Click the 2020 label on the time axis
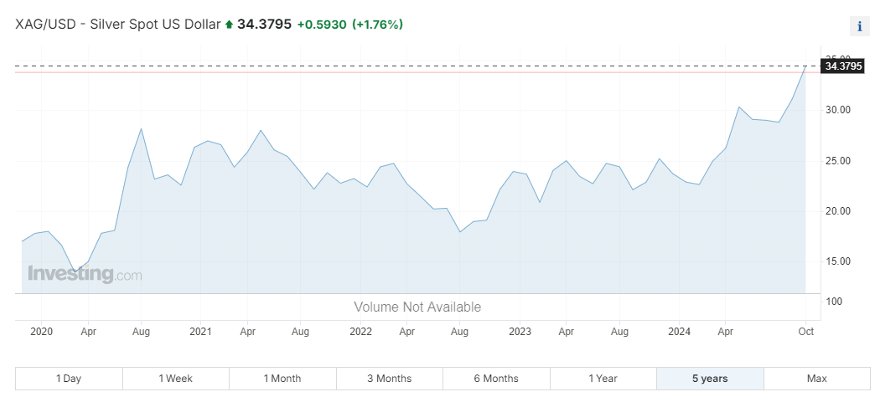The image size is (890, 400). click(x=41, y=331)
